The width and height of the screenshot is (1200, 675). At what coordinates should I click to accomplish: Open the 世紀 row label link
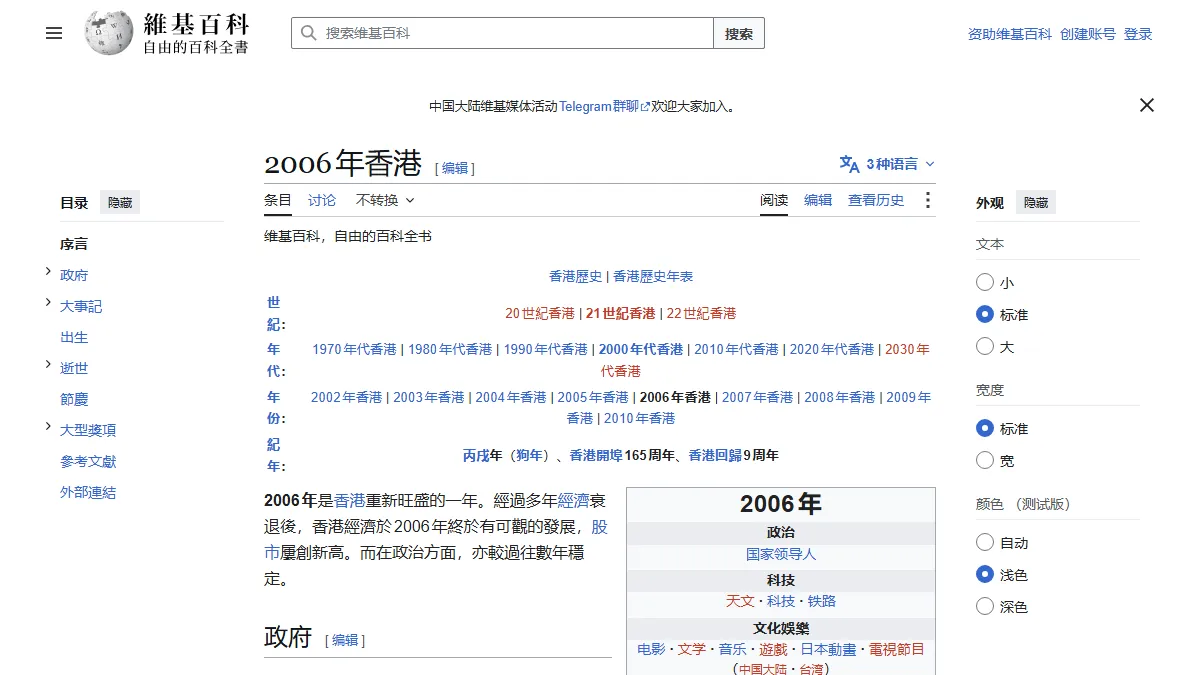pos(274,313)
